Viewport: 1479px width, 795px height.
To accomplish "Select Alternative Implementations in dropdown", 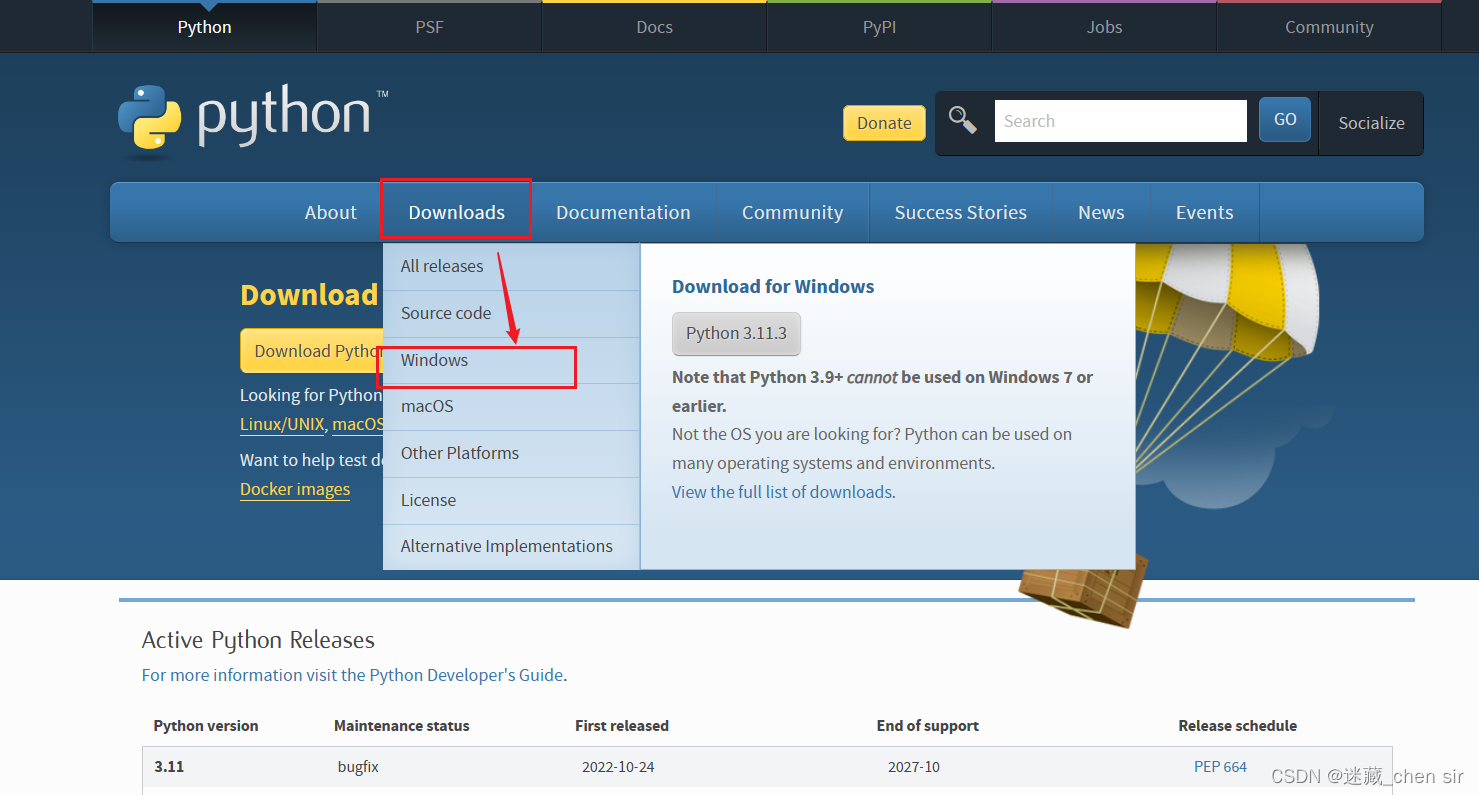I will pos(511,547).
